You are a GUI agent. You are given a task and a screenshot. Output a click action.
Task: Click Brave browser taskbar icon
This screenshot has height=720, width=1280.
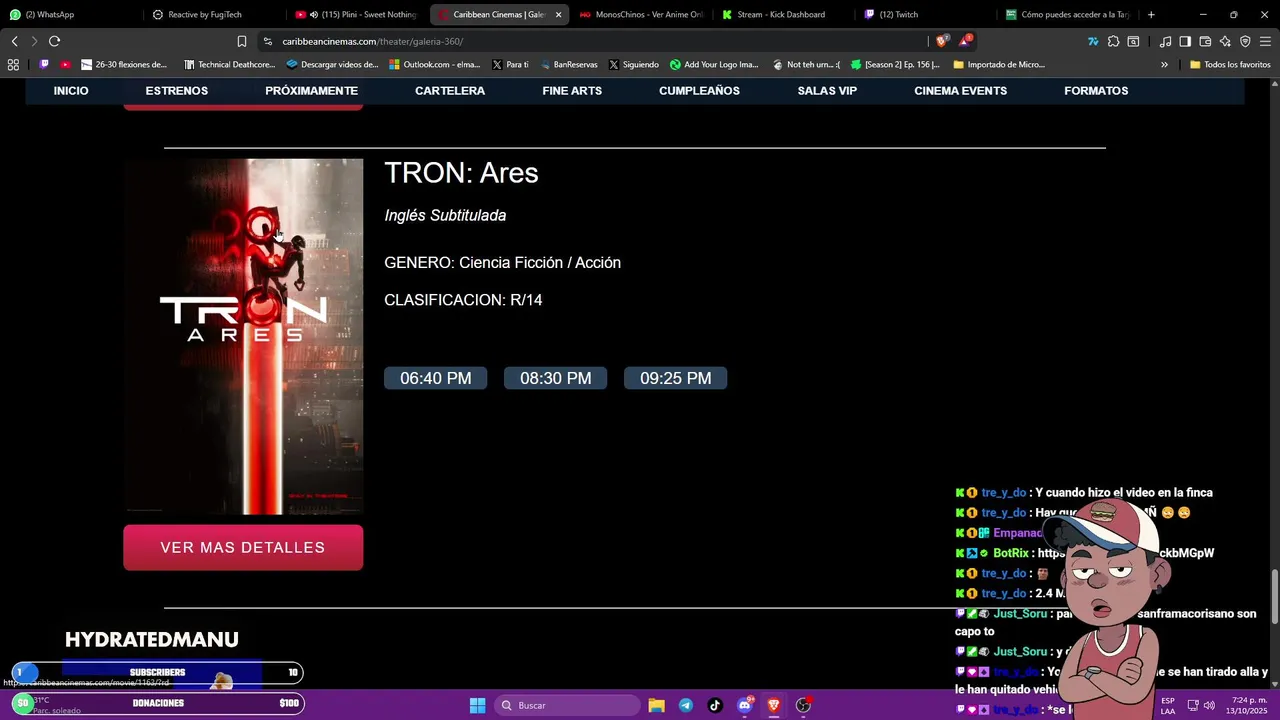773,705
